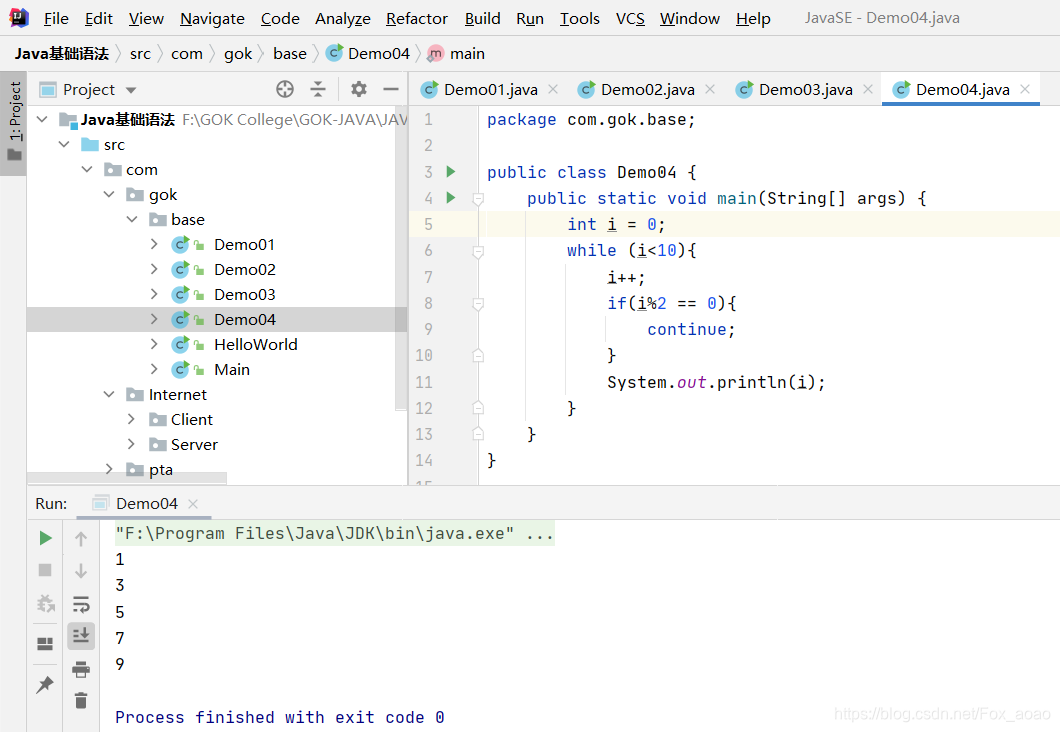Open the Tools menu
This screenshot has height=732, width=1060.
(579, 18)
